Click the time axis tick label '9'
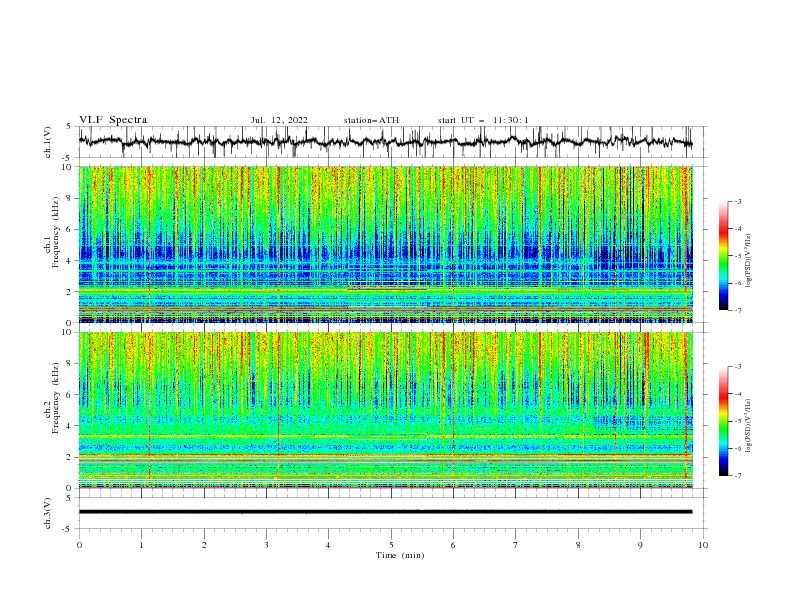The image size is (792, 612). [x=640, y=545]
